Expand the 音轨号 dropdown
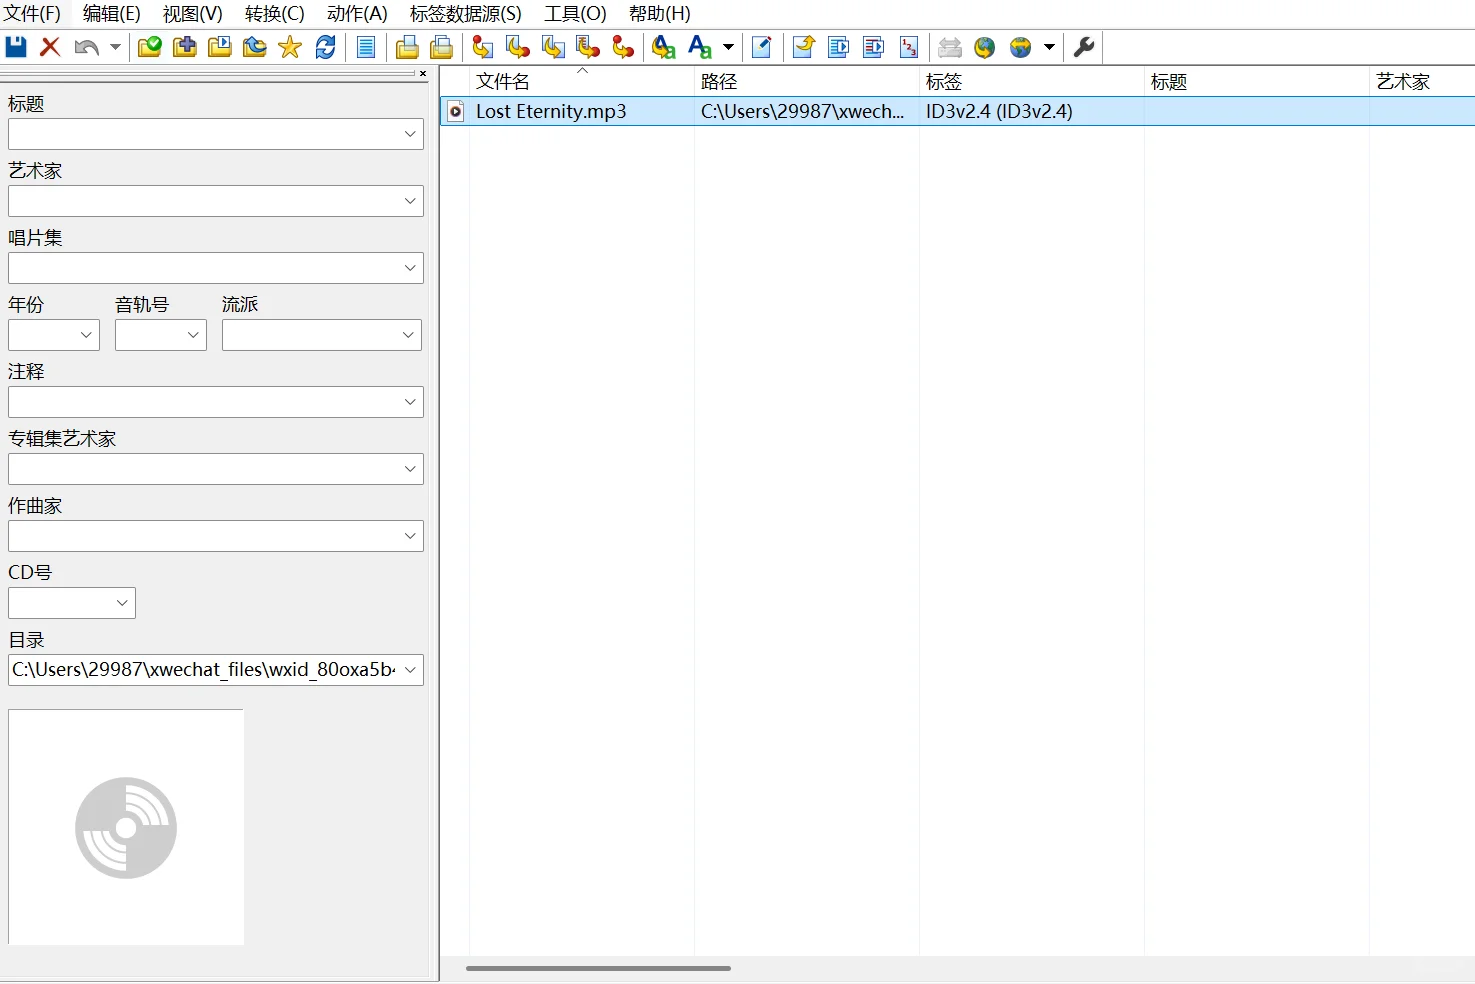Image resolution: width=1475 pixels, height=984 pixels. [193, 335]
